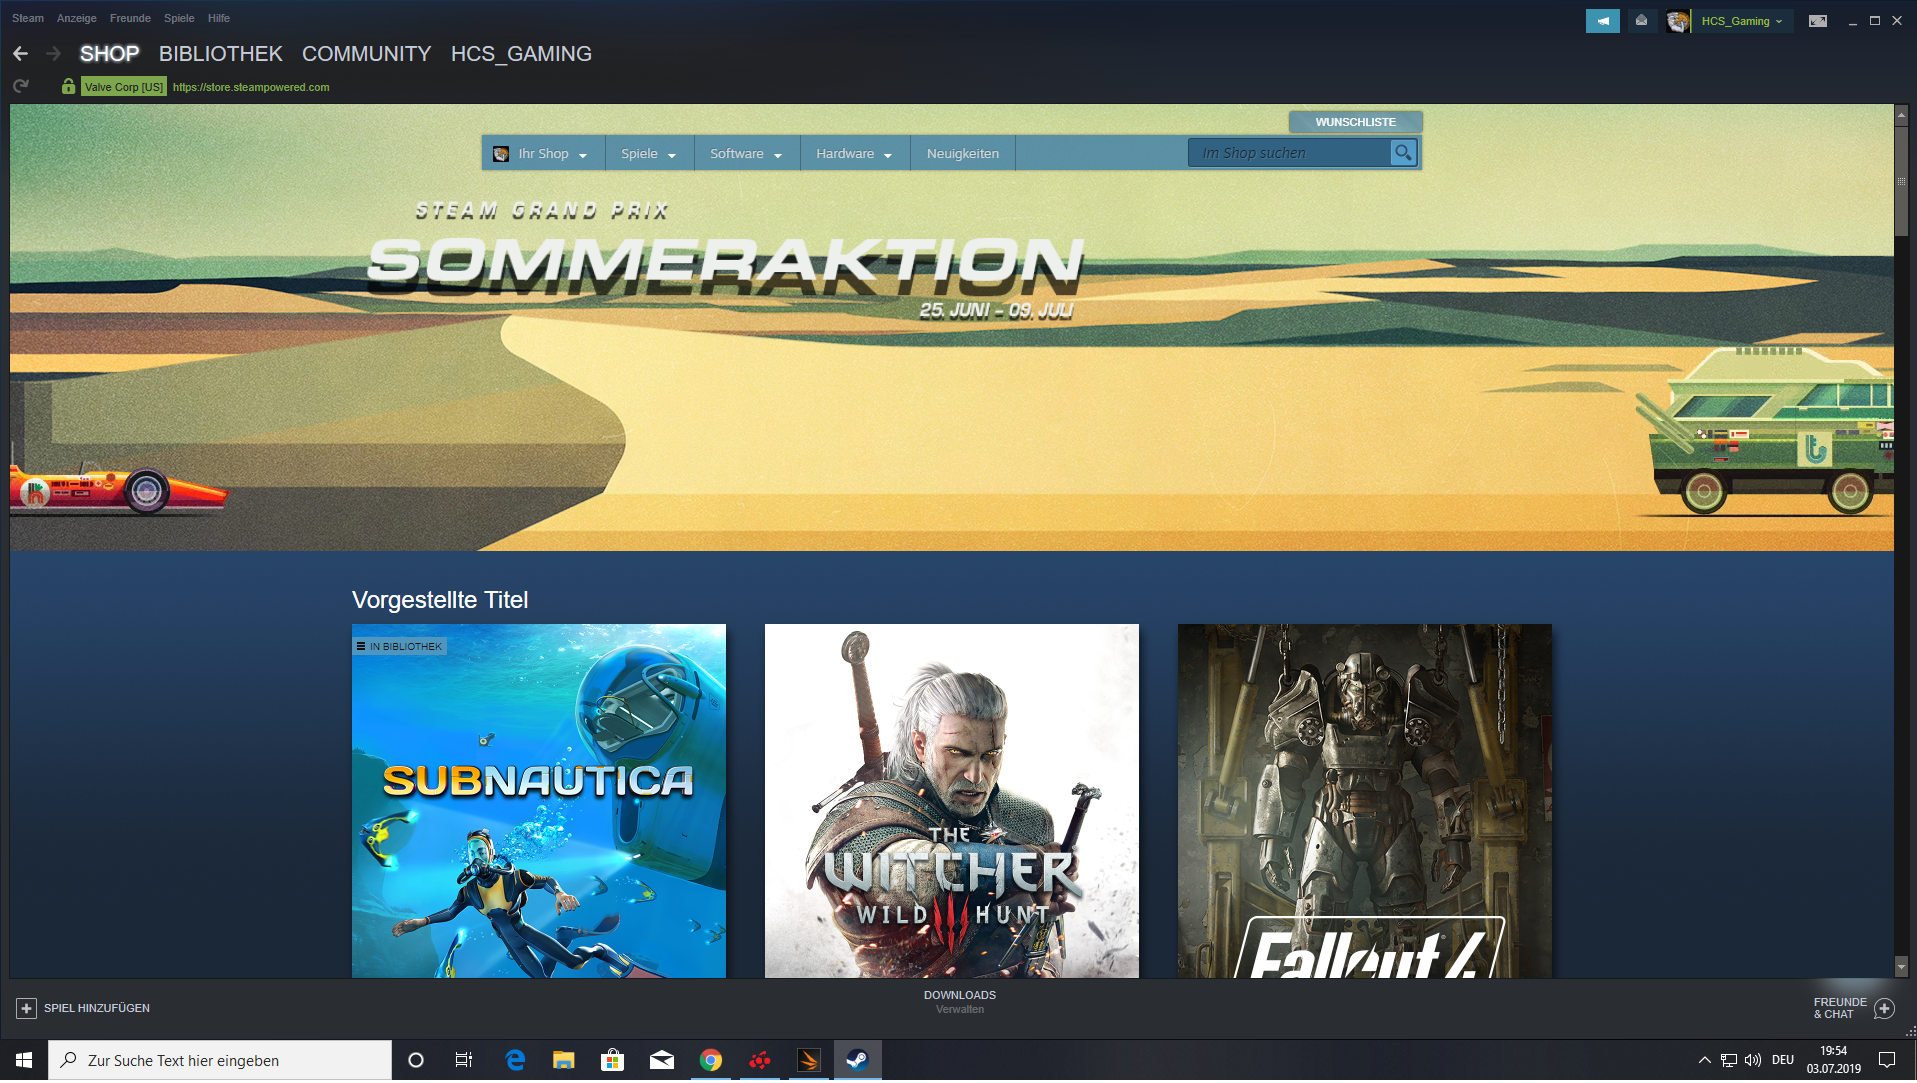Switch to Big Picture mode
The height and width of the screenshot is (1083, 1917).
[1817, 21]
